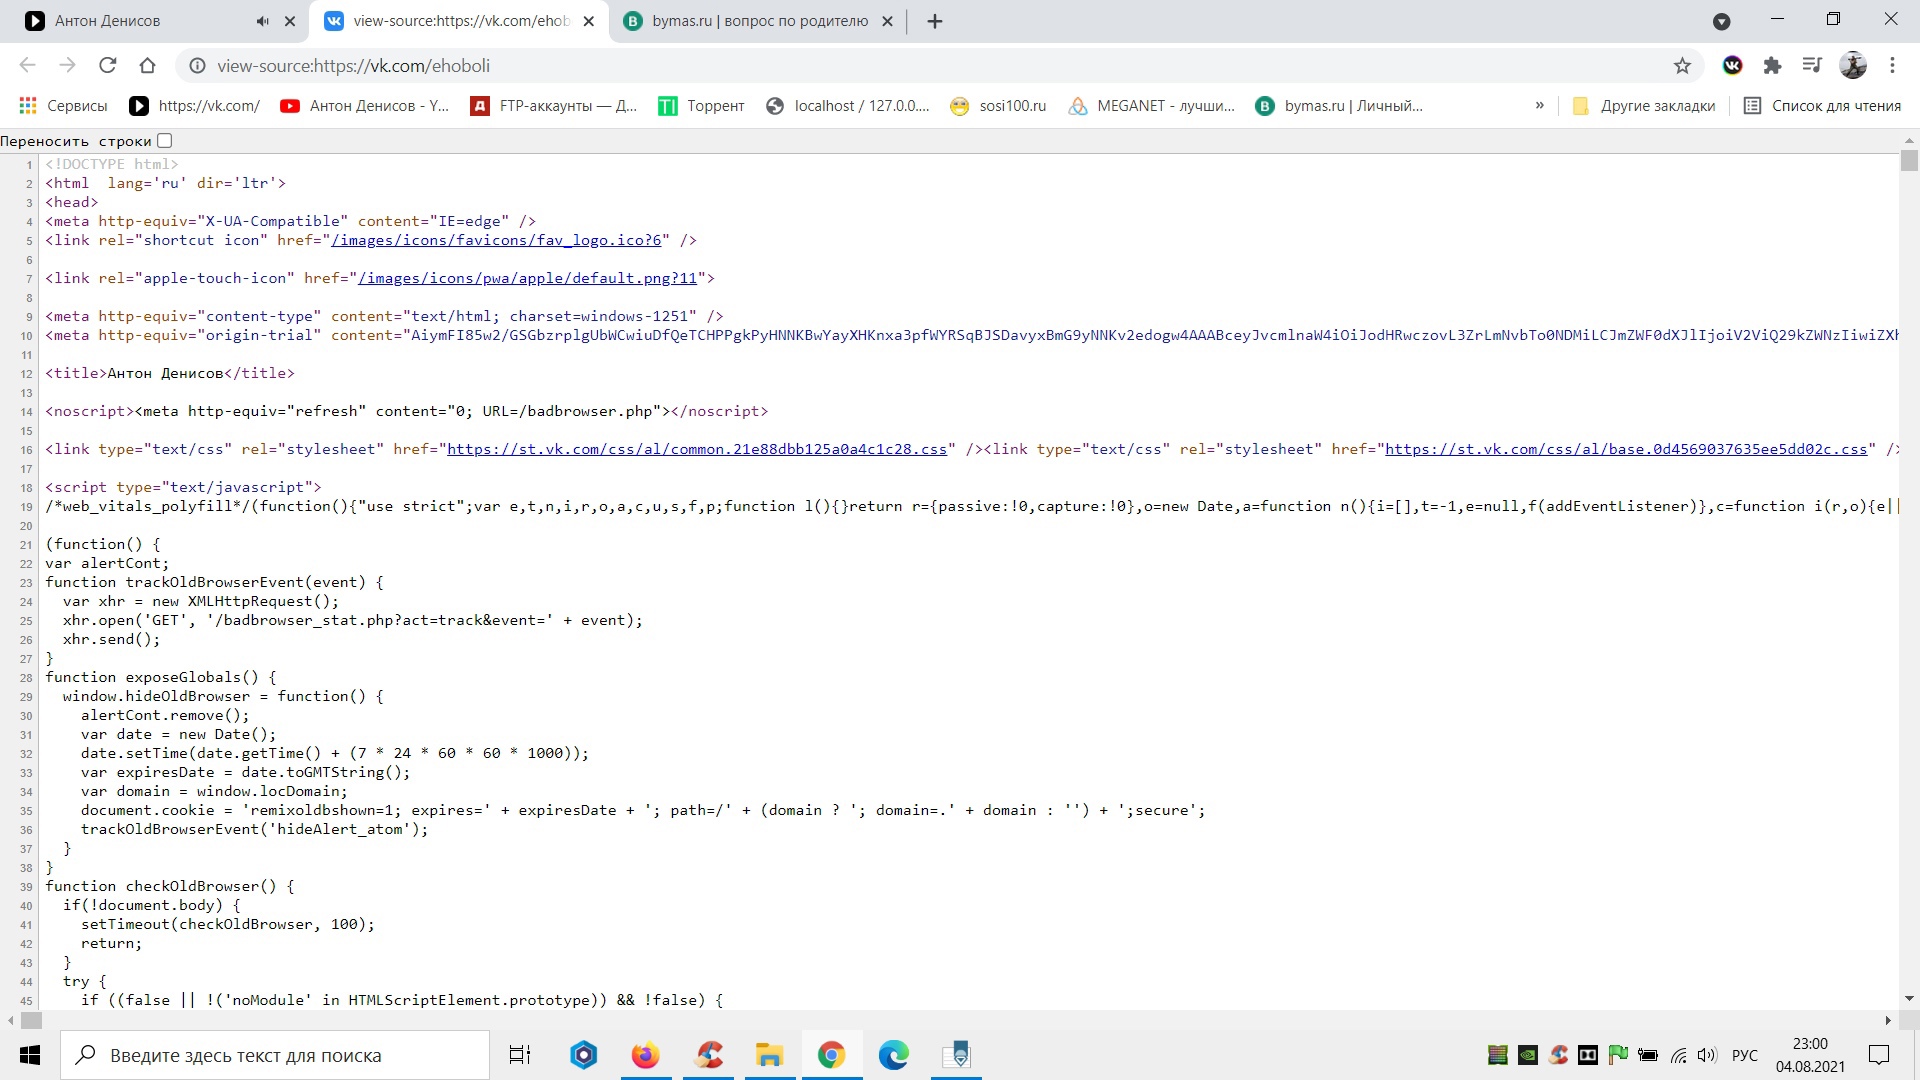Image resolution: width=1920 pixels, height=1080 pixels.
Task: Open the Extensions puzzle icon
Action: pos(1772,65)
